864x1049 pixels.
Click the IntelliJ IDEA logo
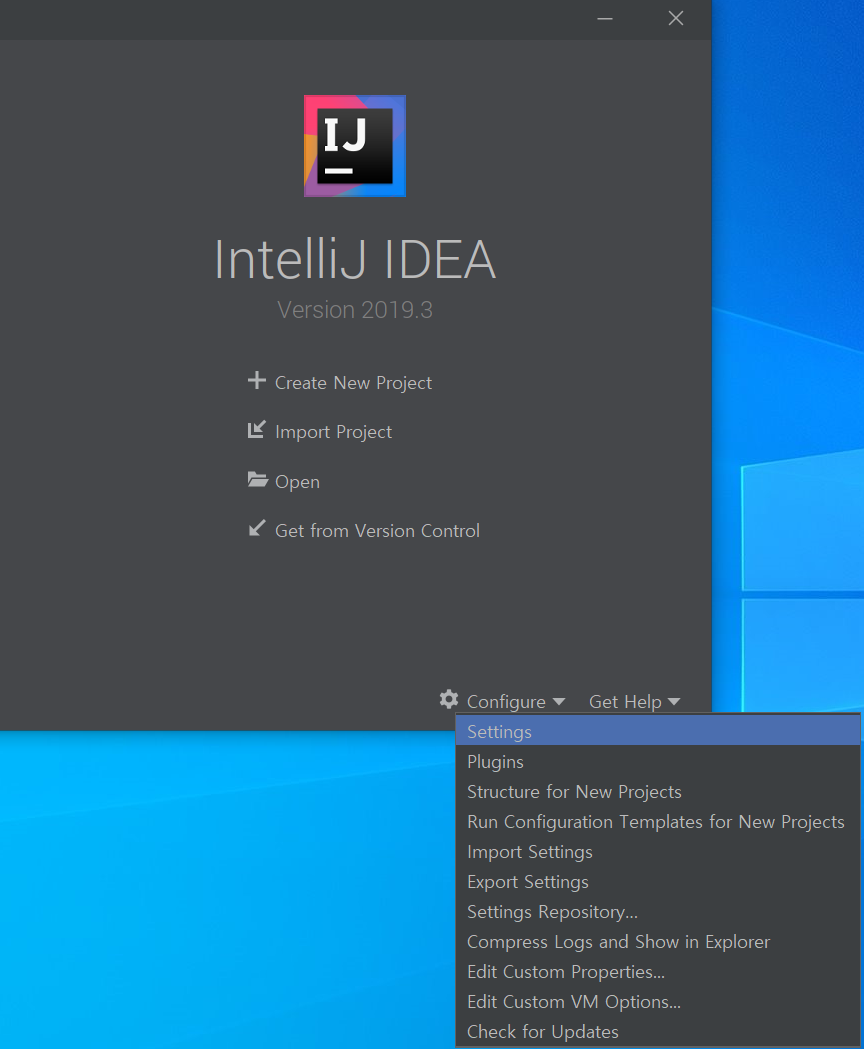pyautogui.click(x=355, y=146)
